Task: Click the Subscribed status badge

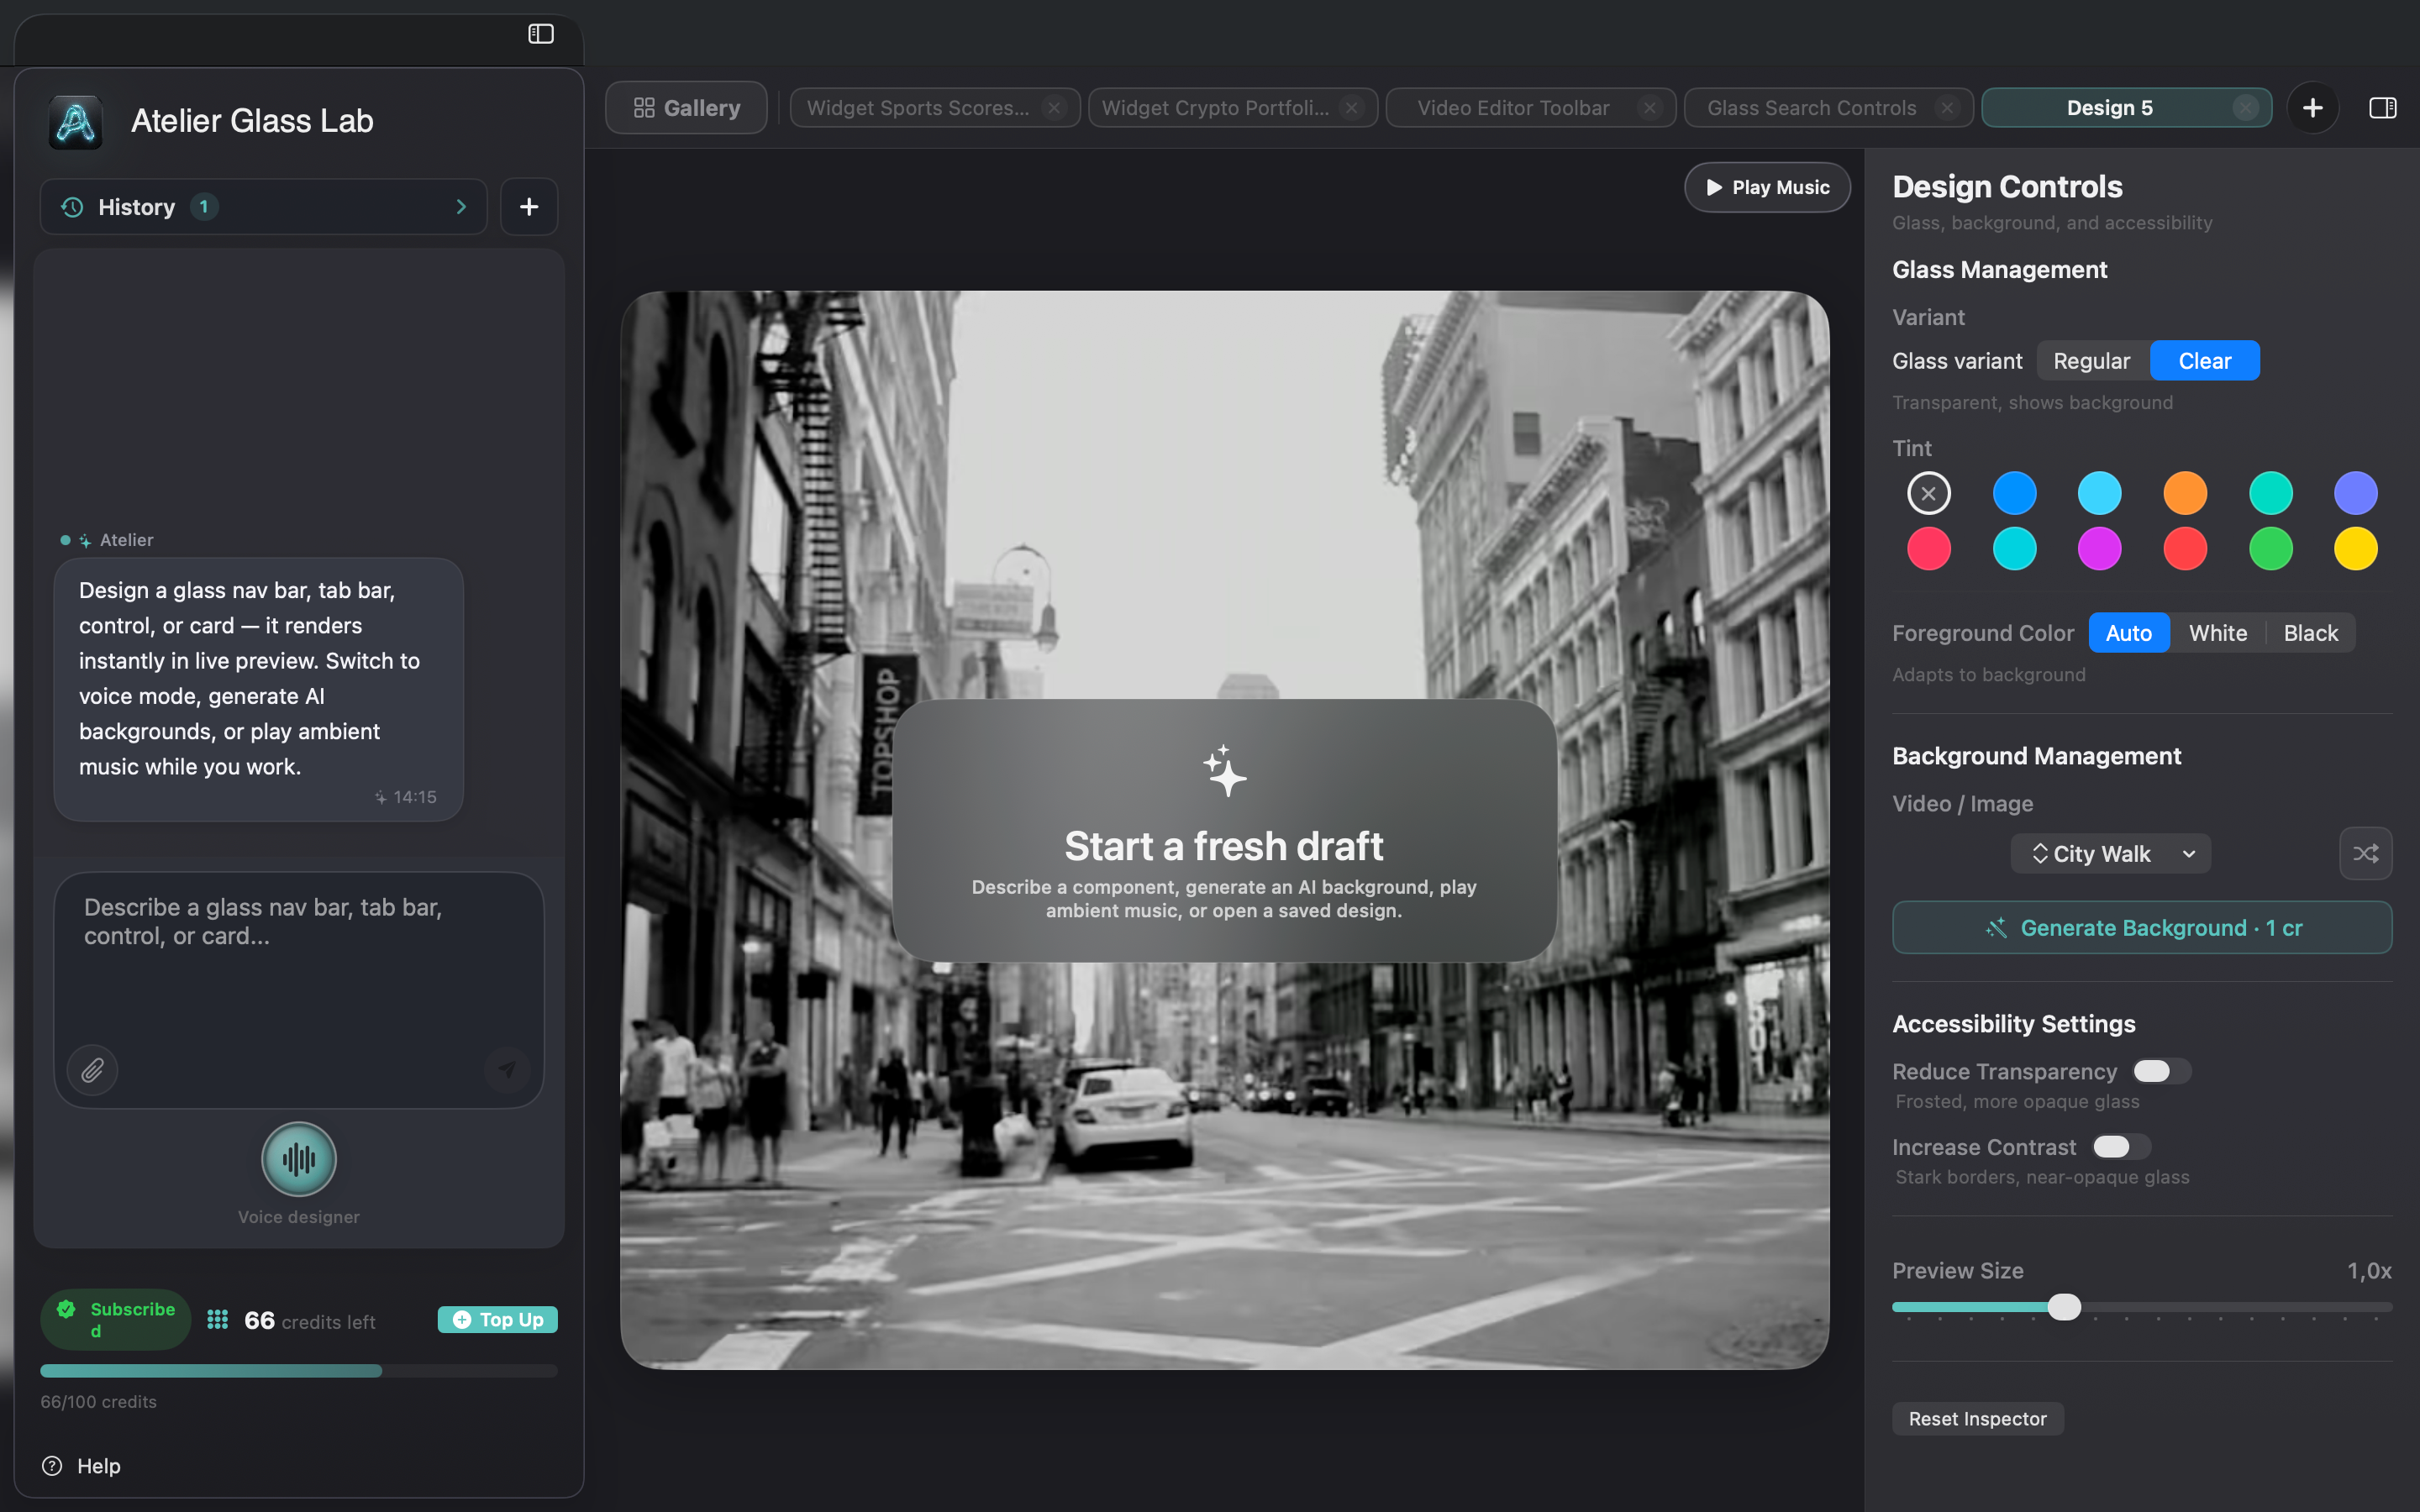Action: (x=116, y=1320)
